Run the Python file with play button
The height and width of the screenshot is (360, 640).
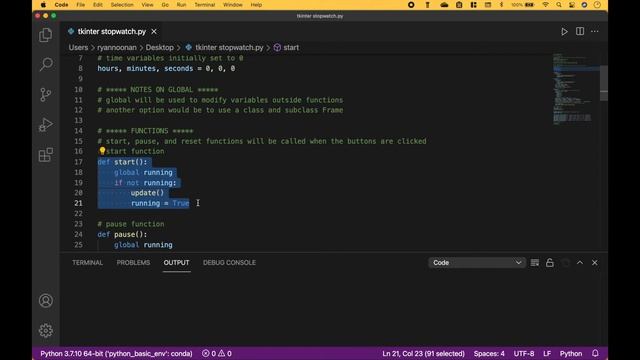[x=564, y=31]
